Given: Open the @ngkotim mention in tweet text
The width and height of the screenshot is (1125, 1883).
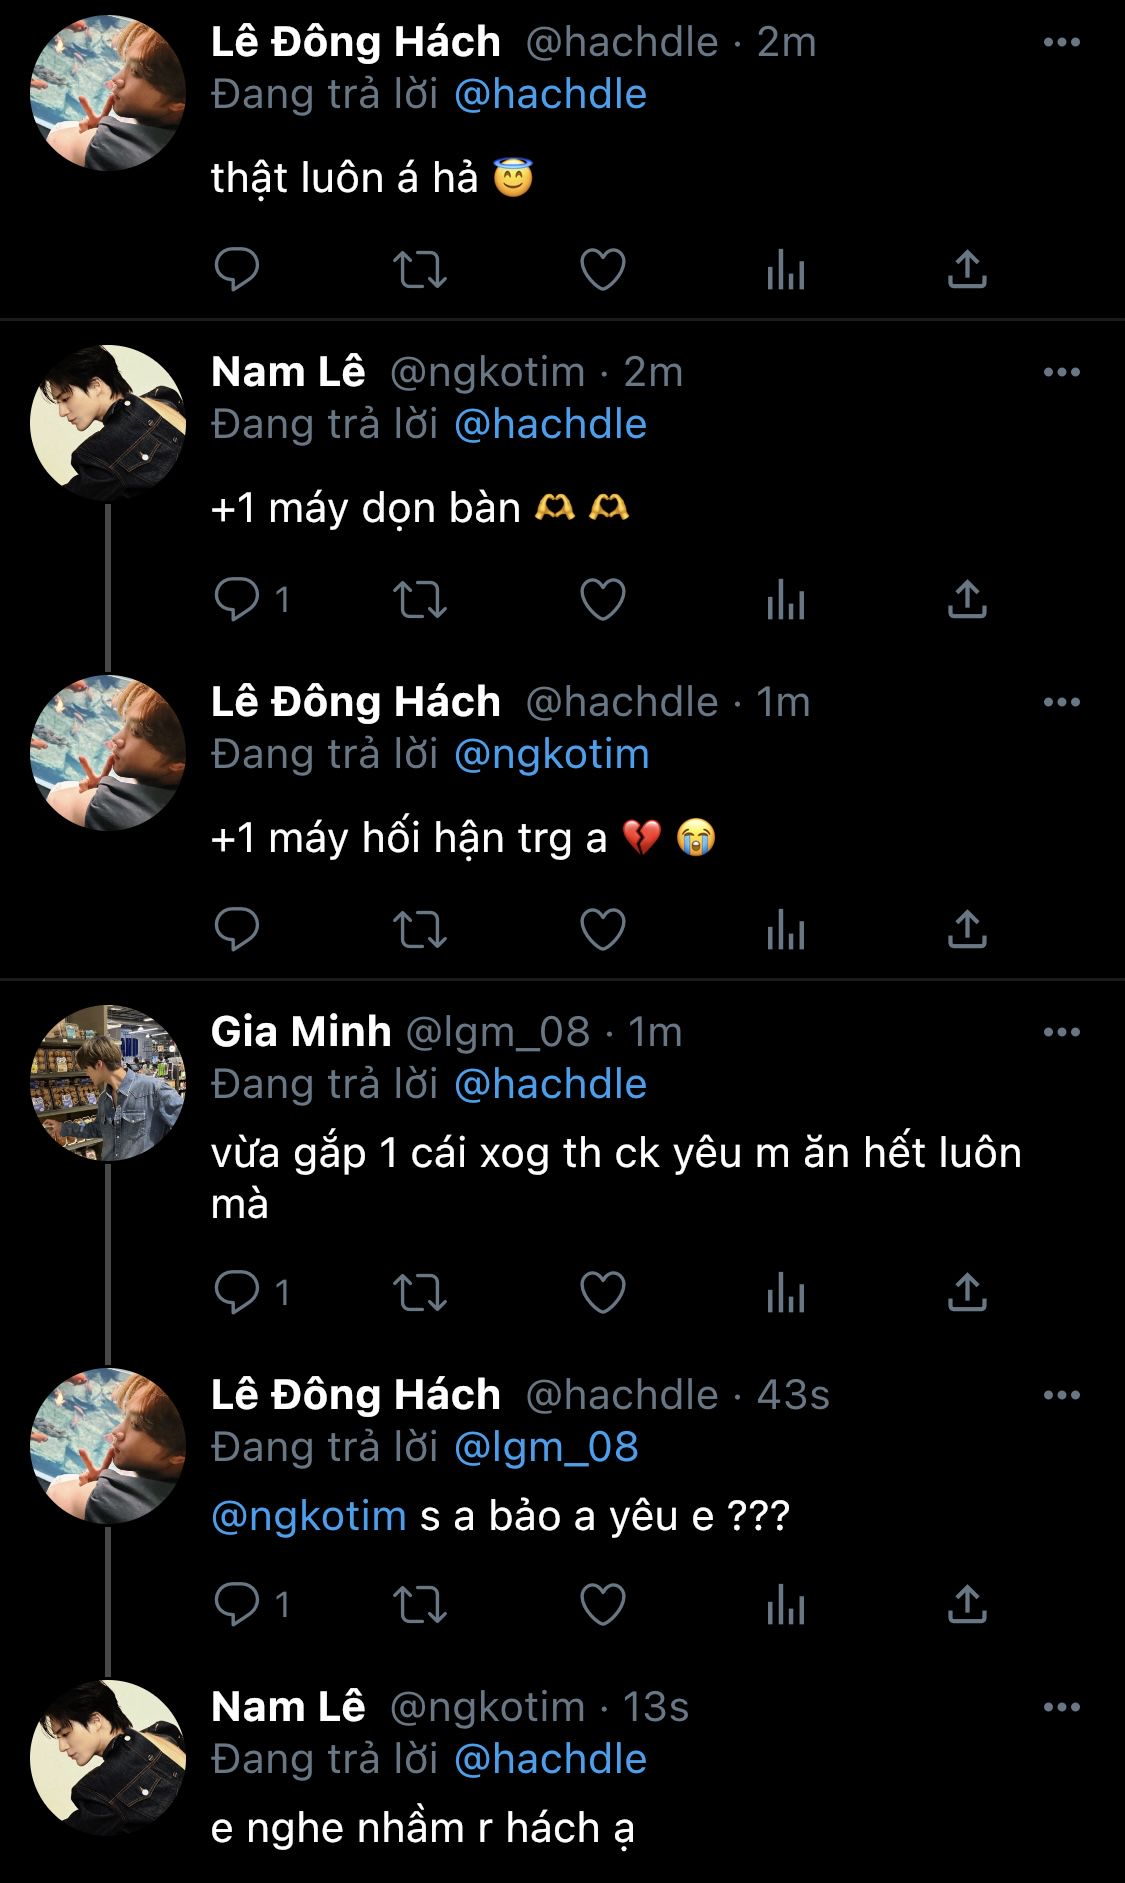Looking at the screenshot, I should point(309,1516).
